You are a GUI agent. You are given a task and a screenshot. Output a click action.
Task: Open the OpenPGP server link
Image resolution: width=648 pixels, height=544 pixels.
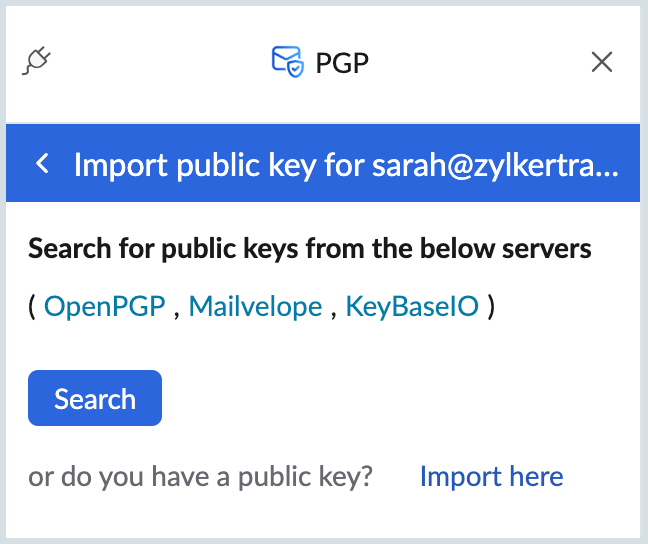tap(105, 306)
